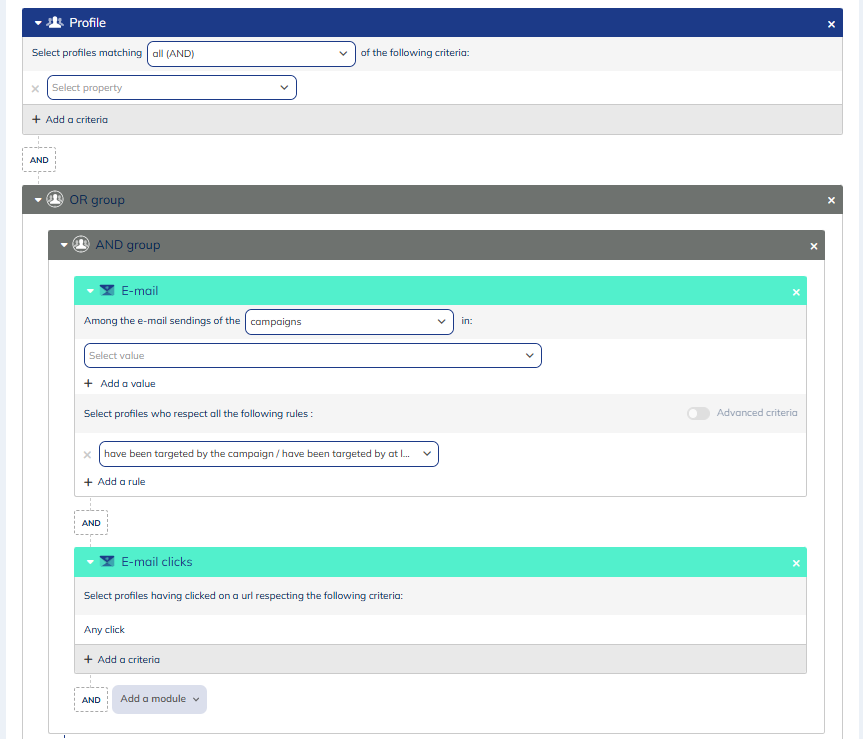Close the E-mail clicks module

796,563
